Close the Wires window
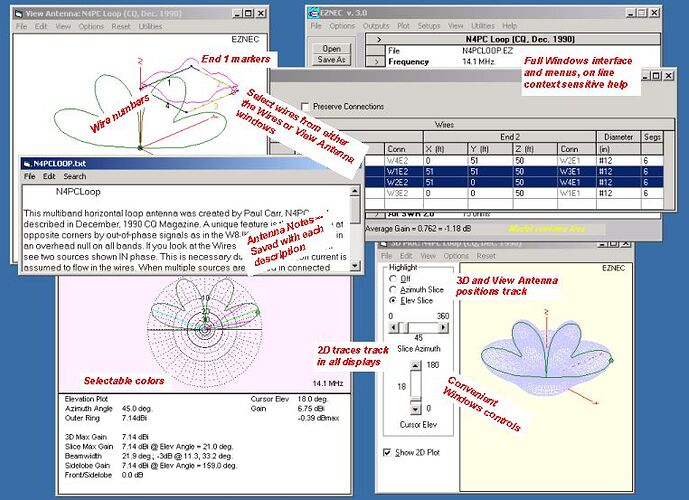This screenshot has width=689, height=500. click(668, 76)
